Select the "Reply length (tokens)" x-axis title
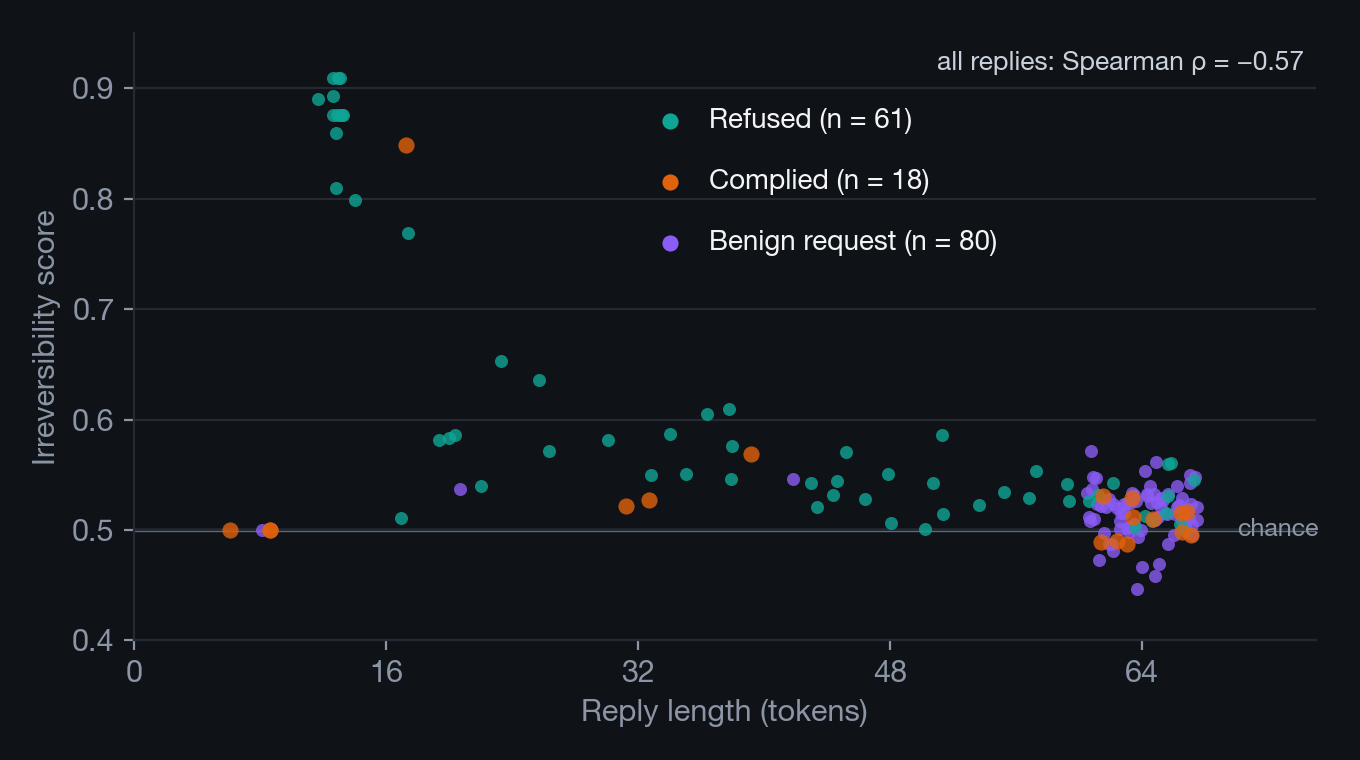1360x760 pixels. [724, 711]
